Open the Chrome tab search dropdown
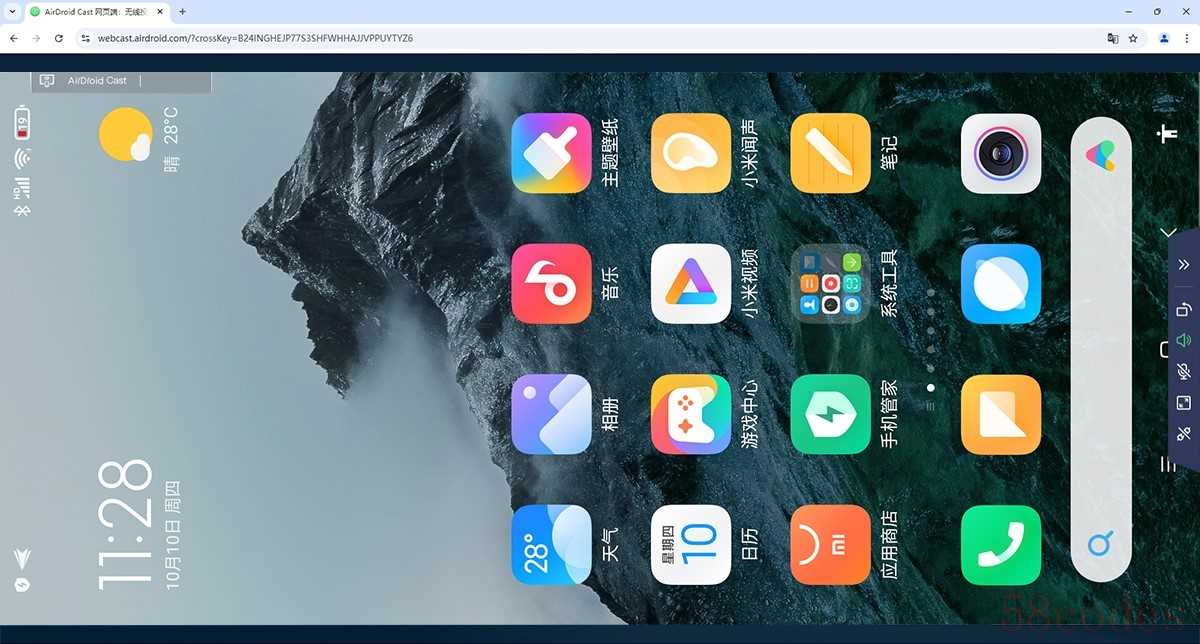This screenshot has height=644, width=1200. point(11,12)
